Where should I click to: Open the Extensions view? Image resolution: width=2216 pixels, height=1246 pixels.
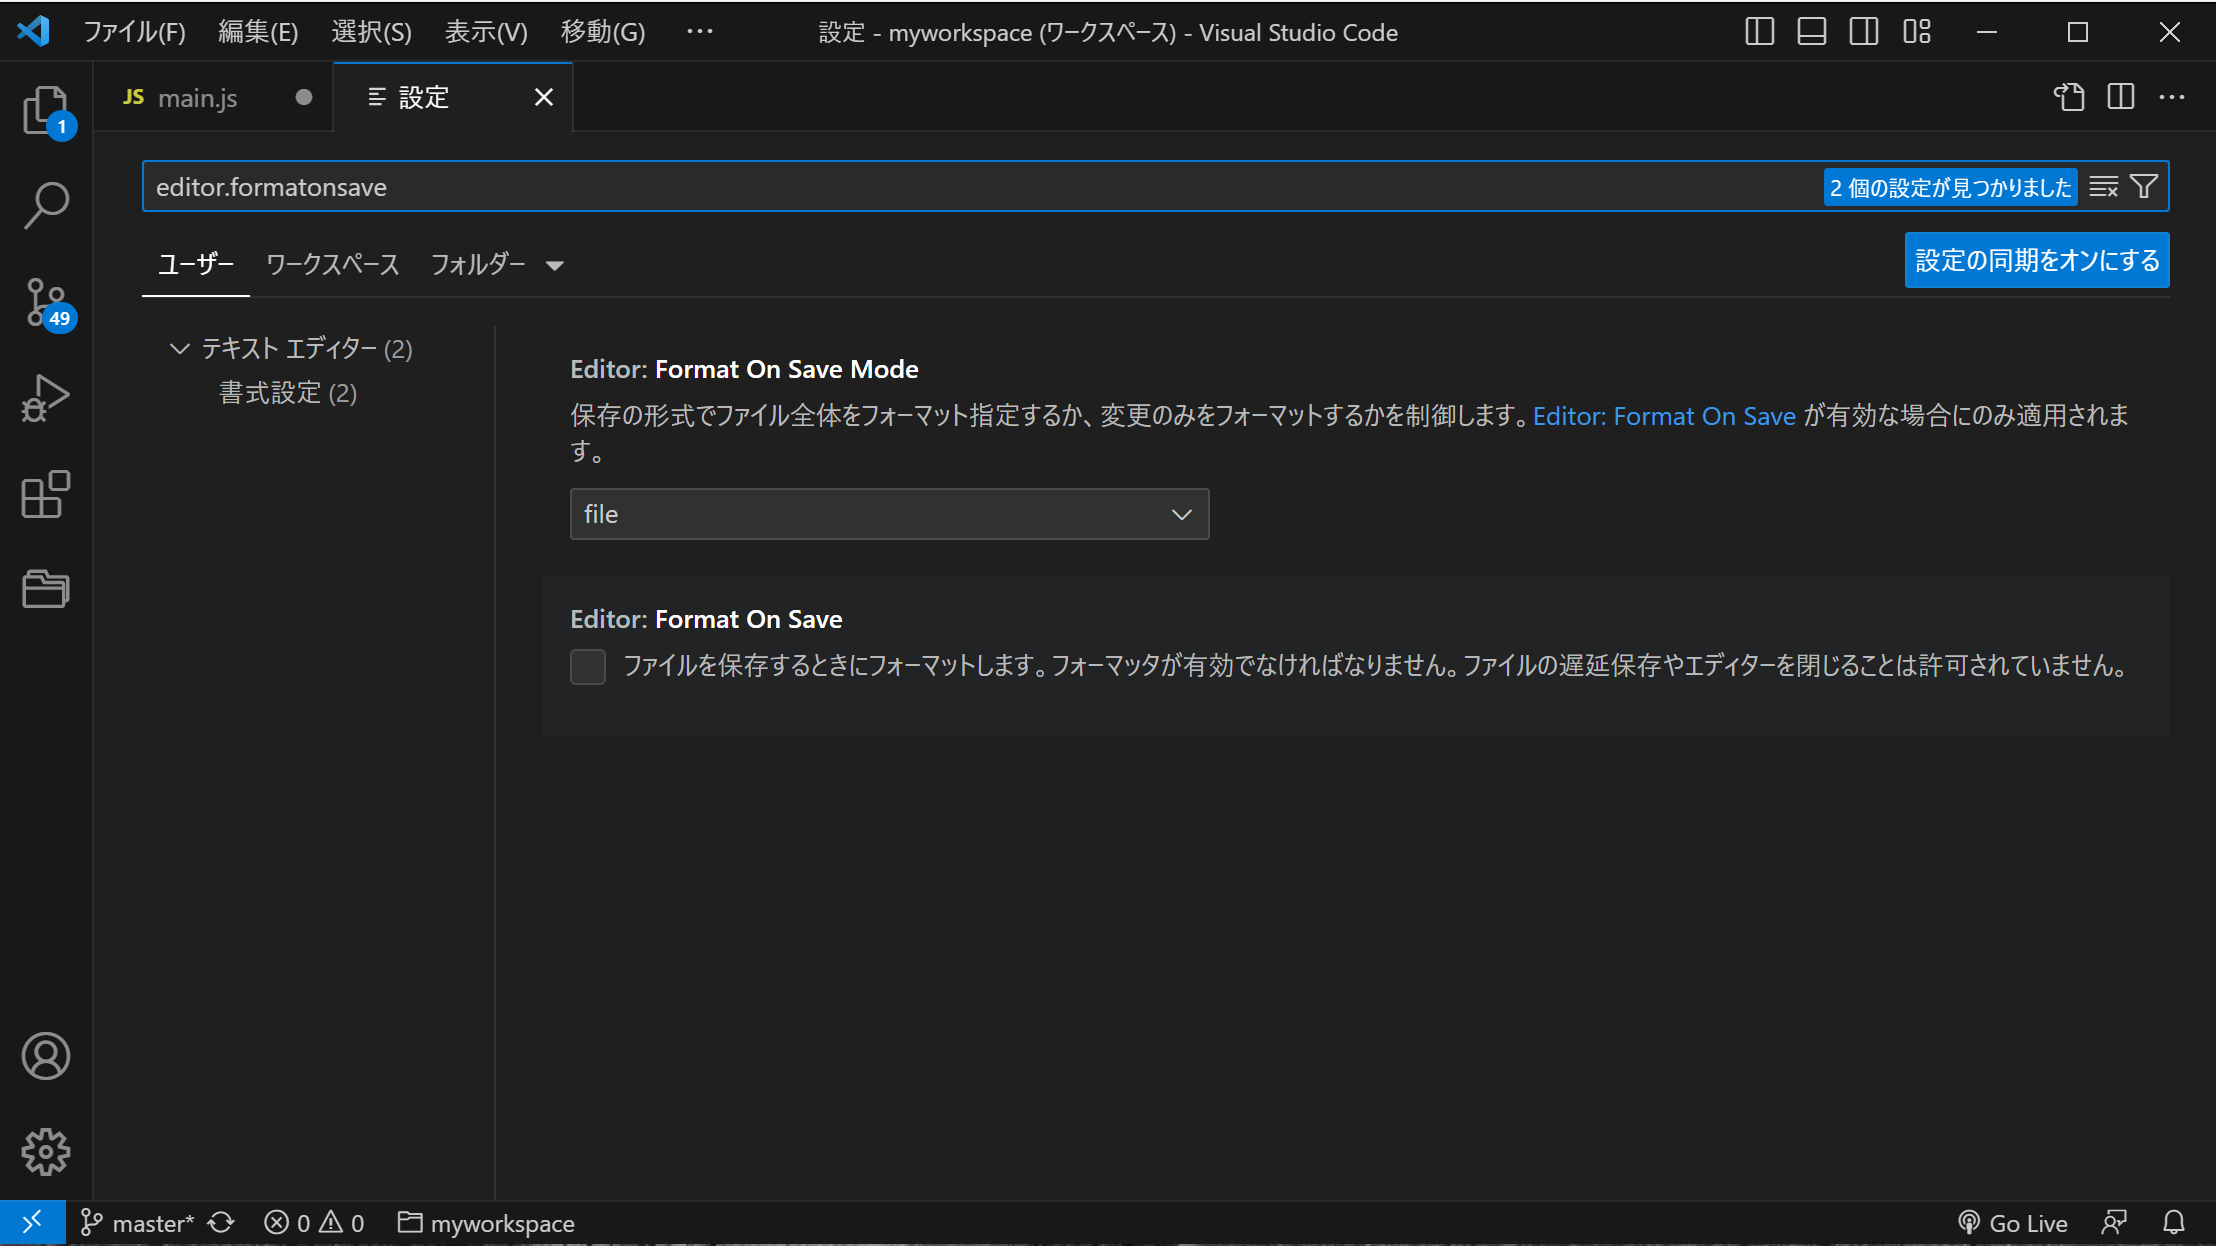[x=46, y=494]
